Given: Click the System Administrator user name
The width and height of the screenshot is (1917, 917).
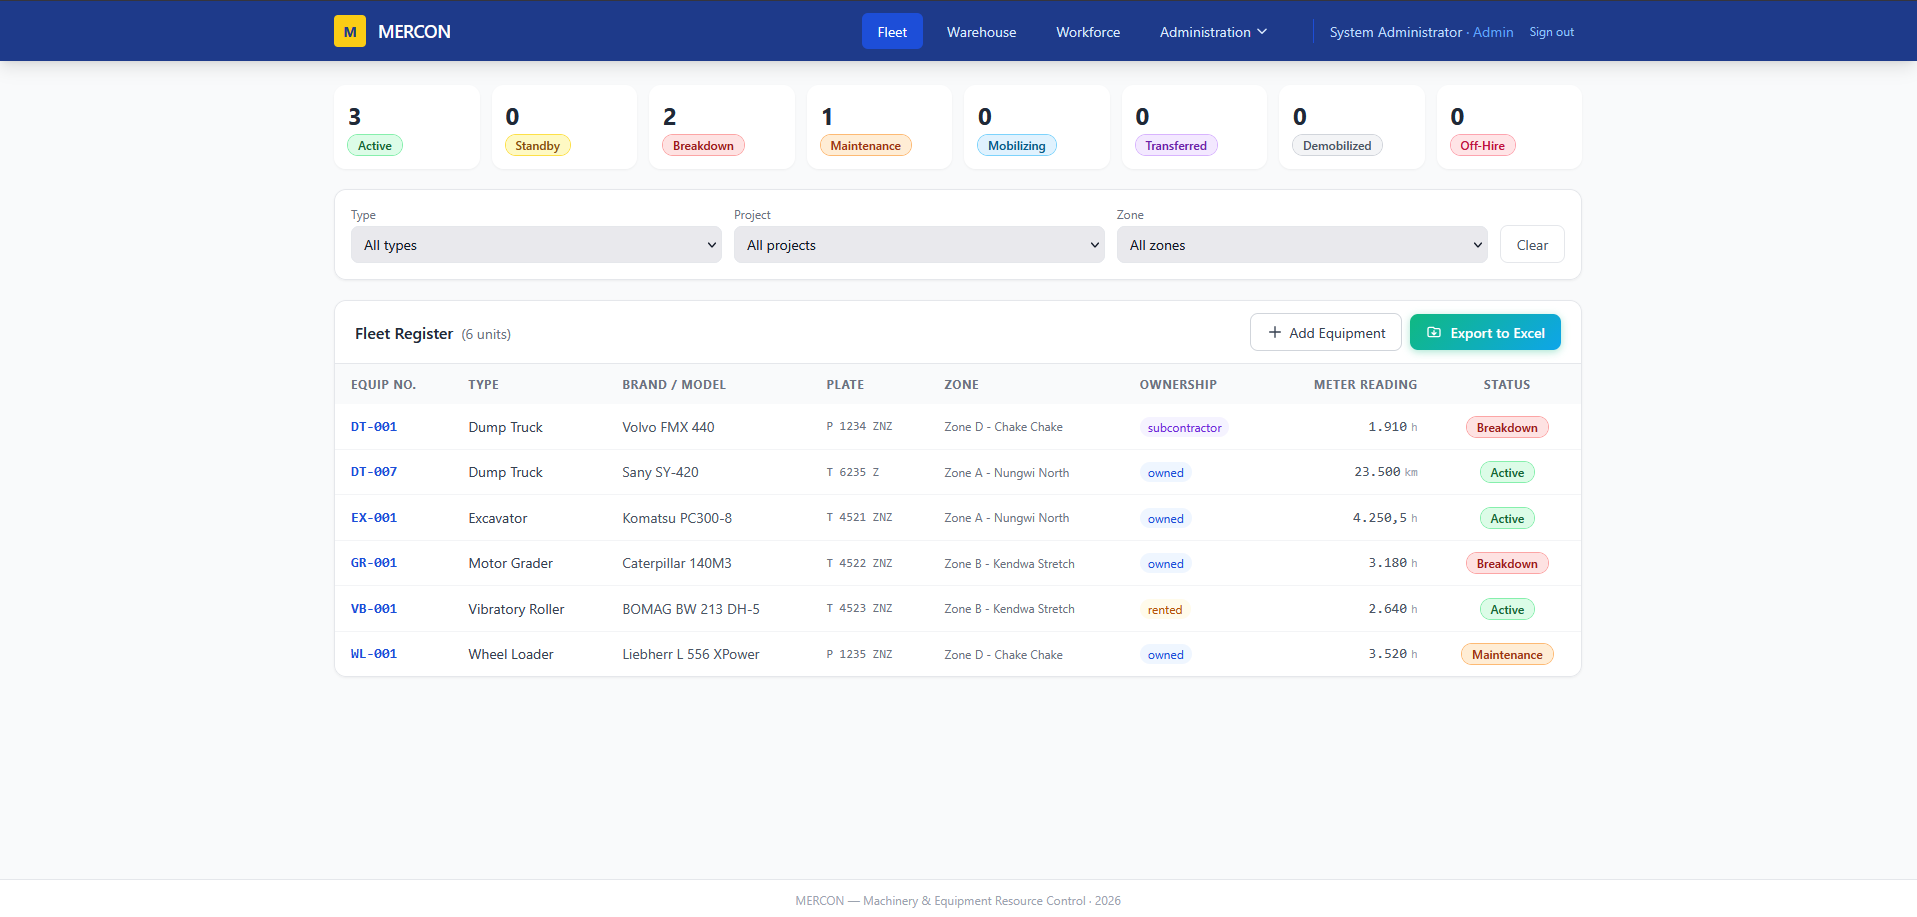Looking at the screenshot, I should pos(1395,32).
